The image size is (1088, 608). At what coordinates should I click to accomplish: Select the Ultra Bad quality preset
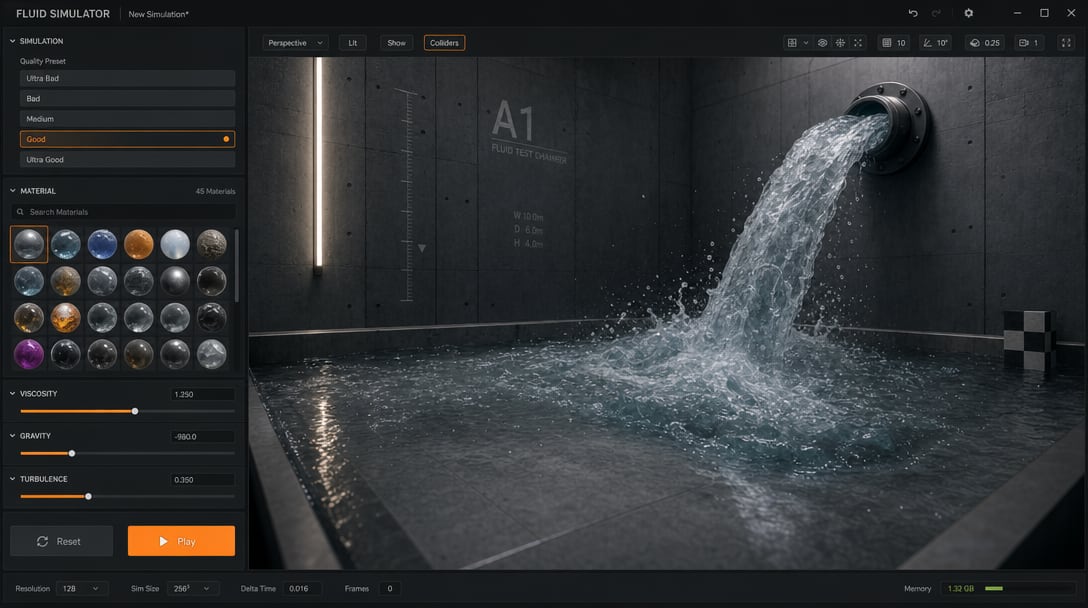pyautogui.click(x=127, y=78)
